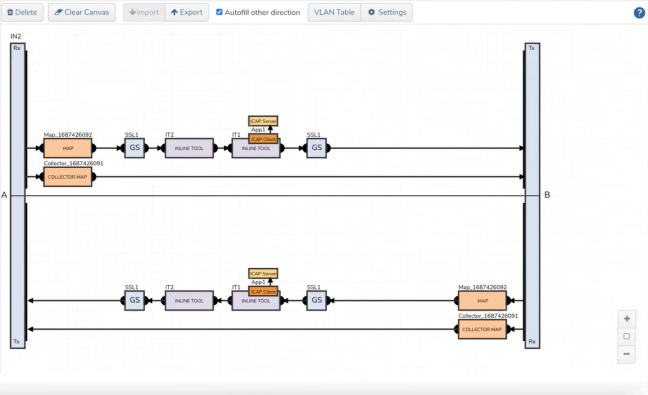Select the top COLLECTOR MAP node
The width and height of the screenshot is (648, 395).
point(68,177)
